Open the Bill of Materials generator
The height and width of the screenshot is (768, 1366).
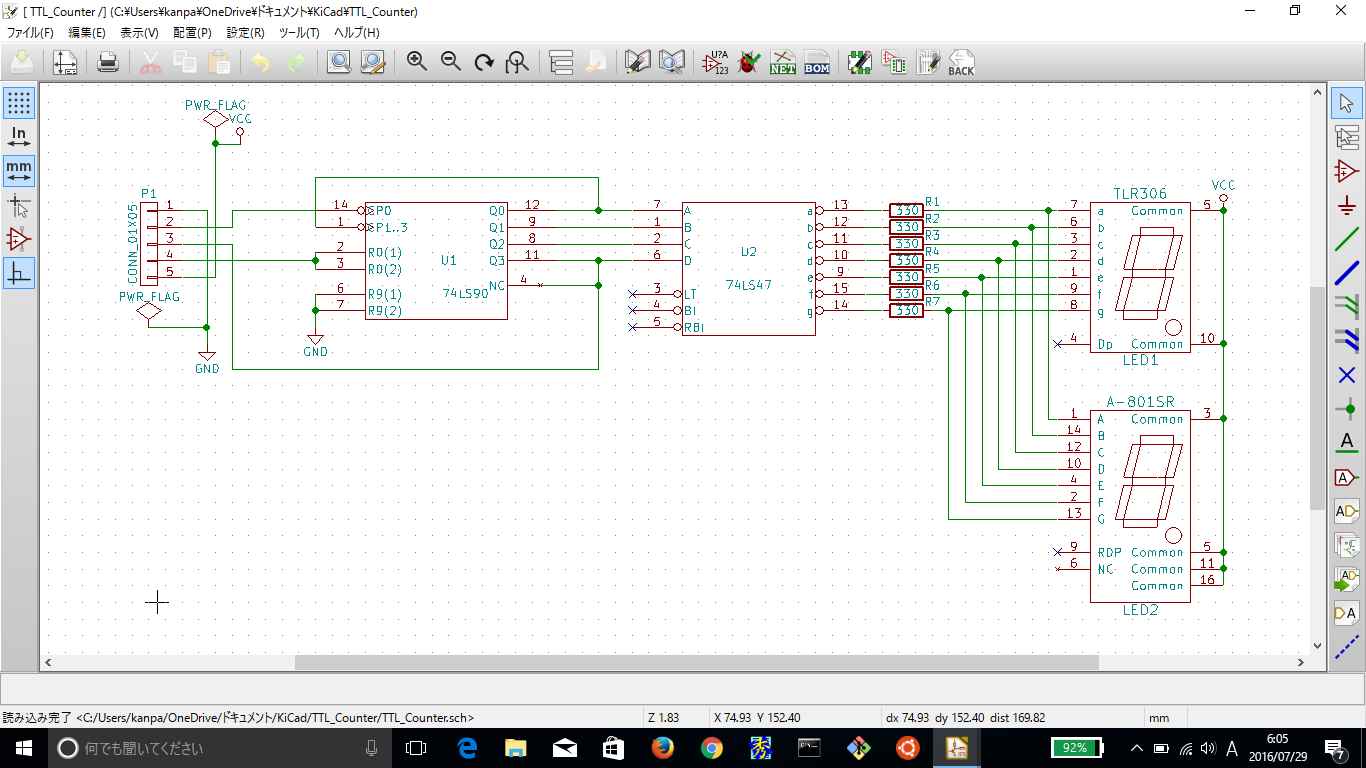(816, 62)
